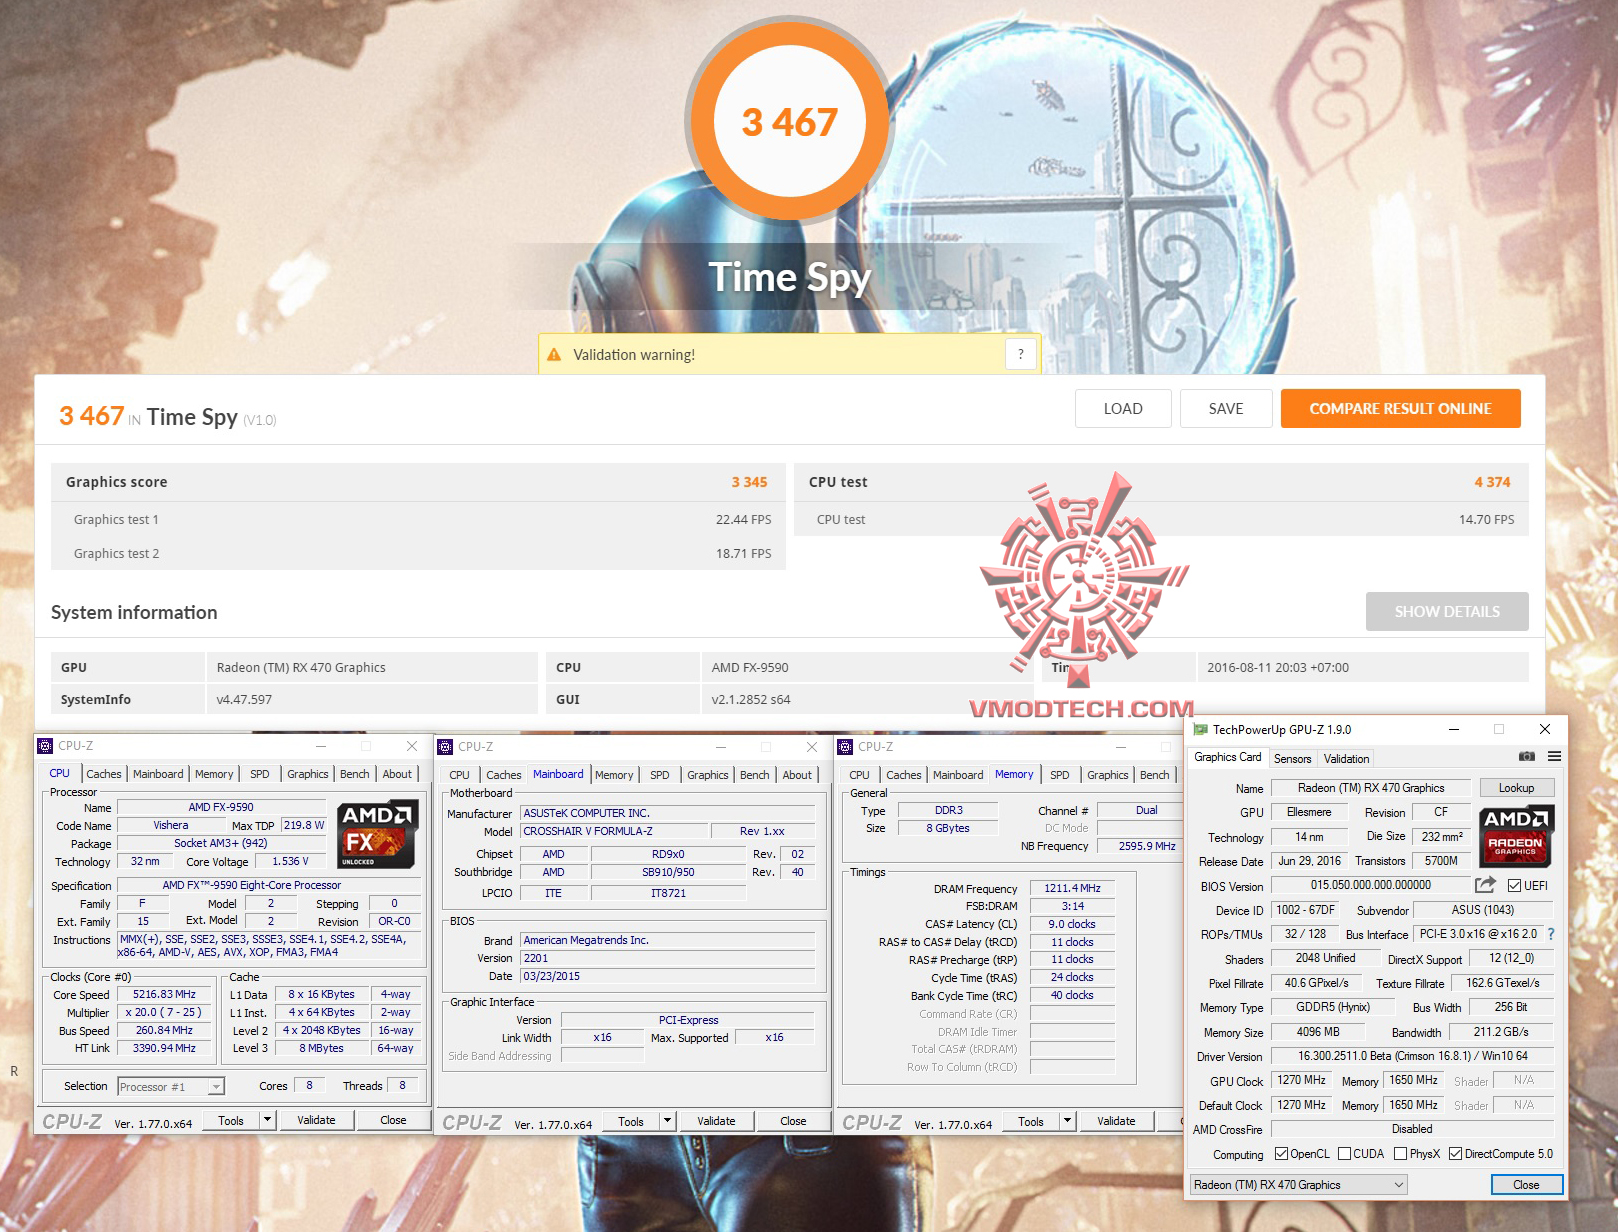Click the SAVE button
Image resolution: width=1618 pixels, height=1232 pixels.
click(1226, 408)
